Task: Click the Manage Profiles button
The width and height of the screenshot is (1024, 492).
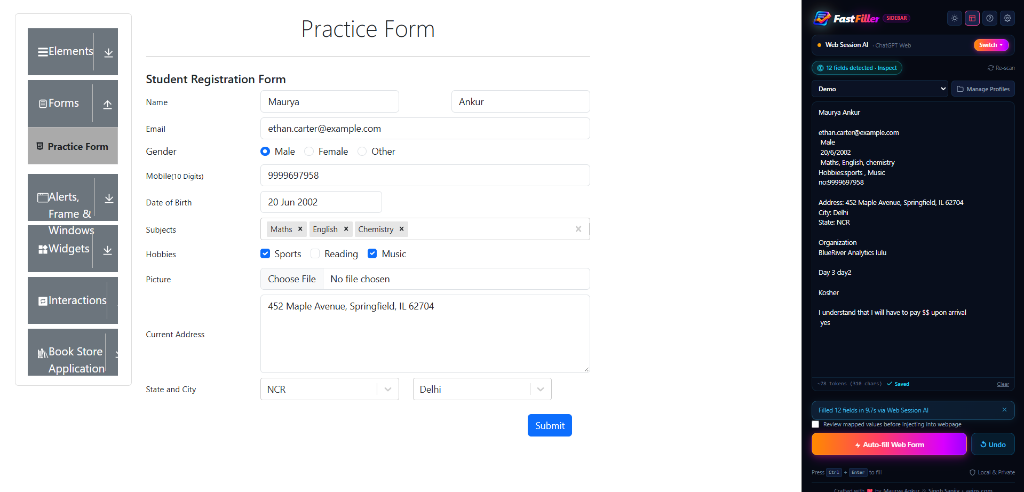Action: click(983, 89)
